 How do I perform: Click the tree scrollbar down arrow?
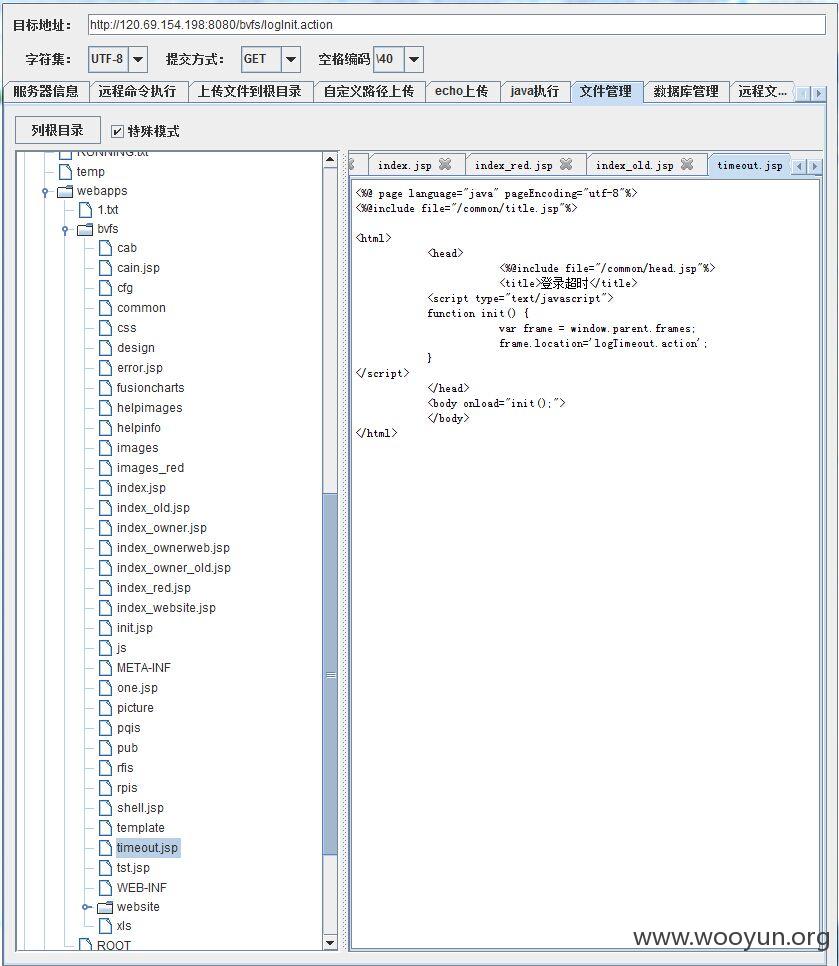click(330, 943)
